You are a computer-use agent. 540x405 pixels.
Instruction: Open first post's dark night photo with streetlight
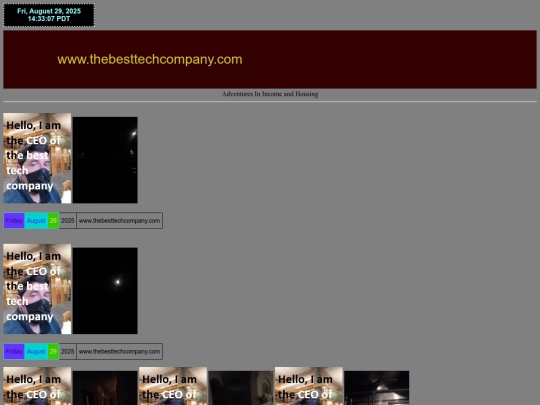[105, 160]
